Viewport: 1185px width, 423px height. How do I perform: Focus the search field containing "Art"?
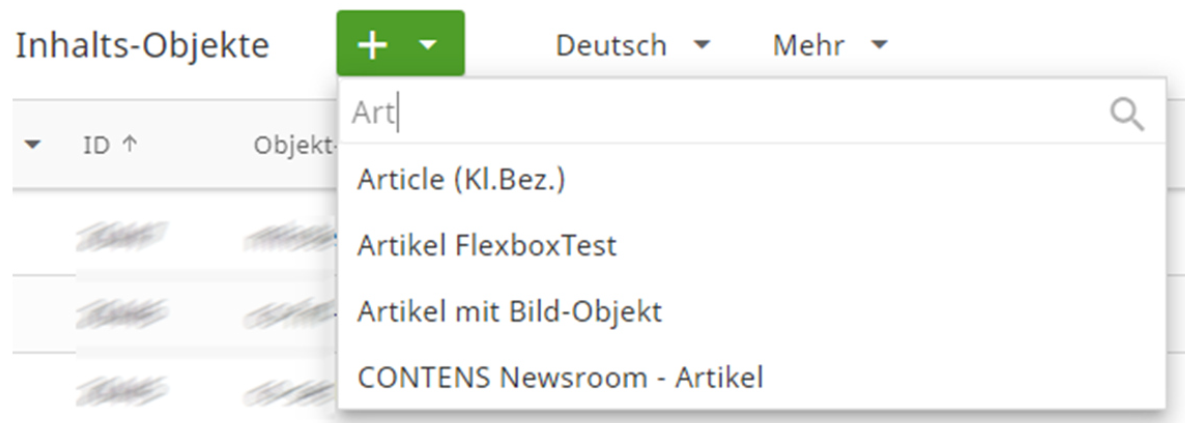720,115
